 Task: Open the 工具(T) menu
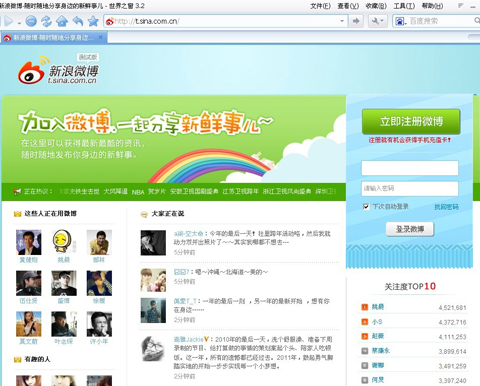404,6
